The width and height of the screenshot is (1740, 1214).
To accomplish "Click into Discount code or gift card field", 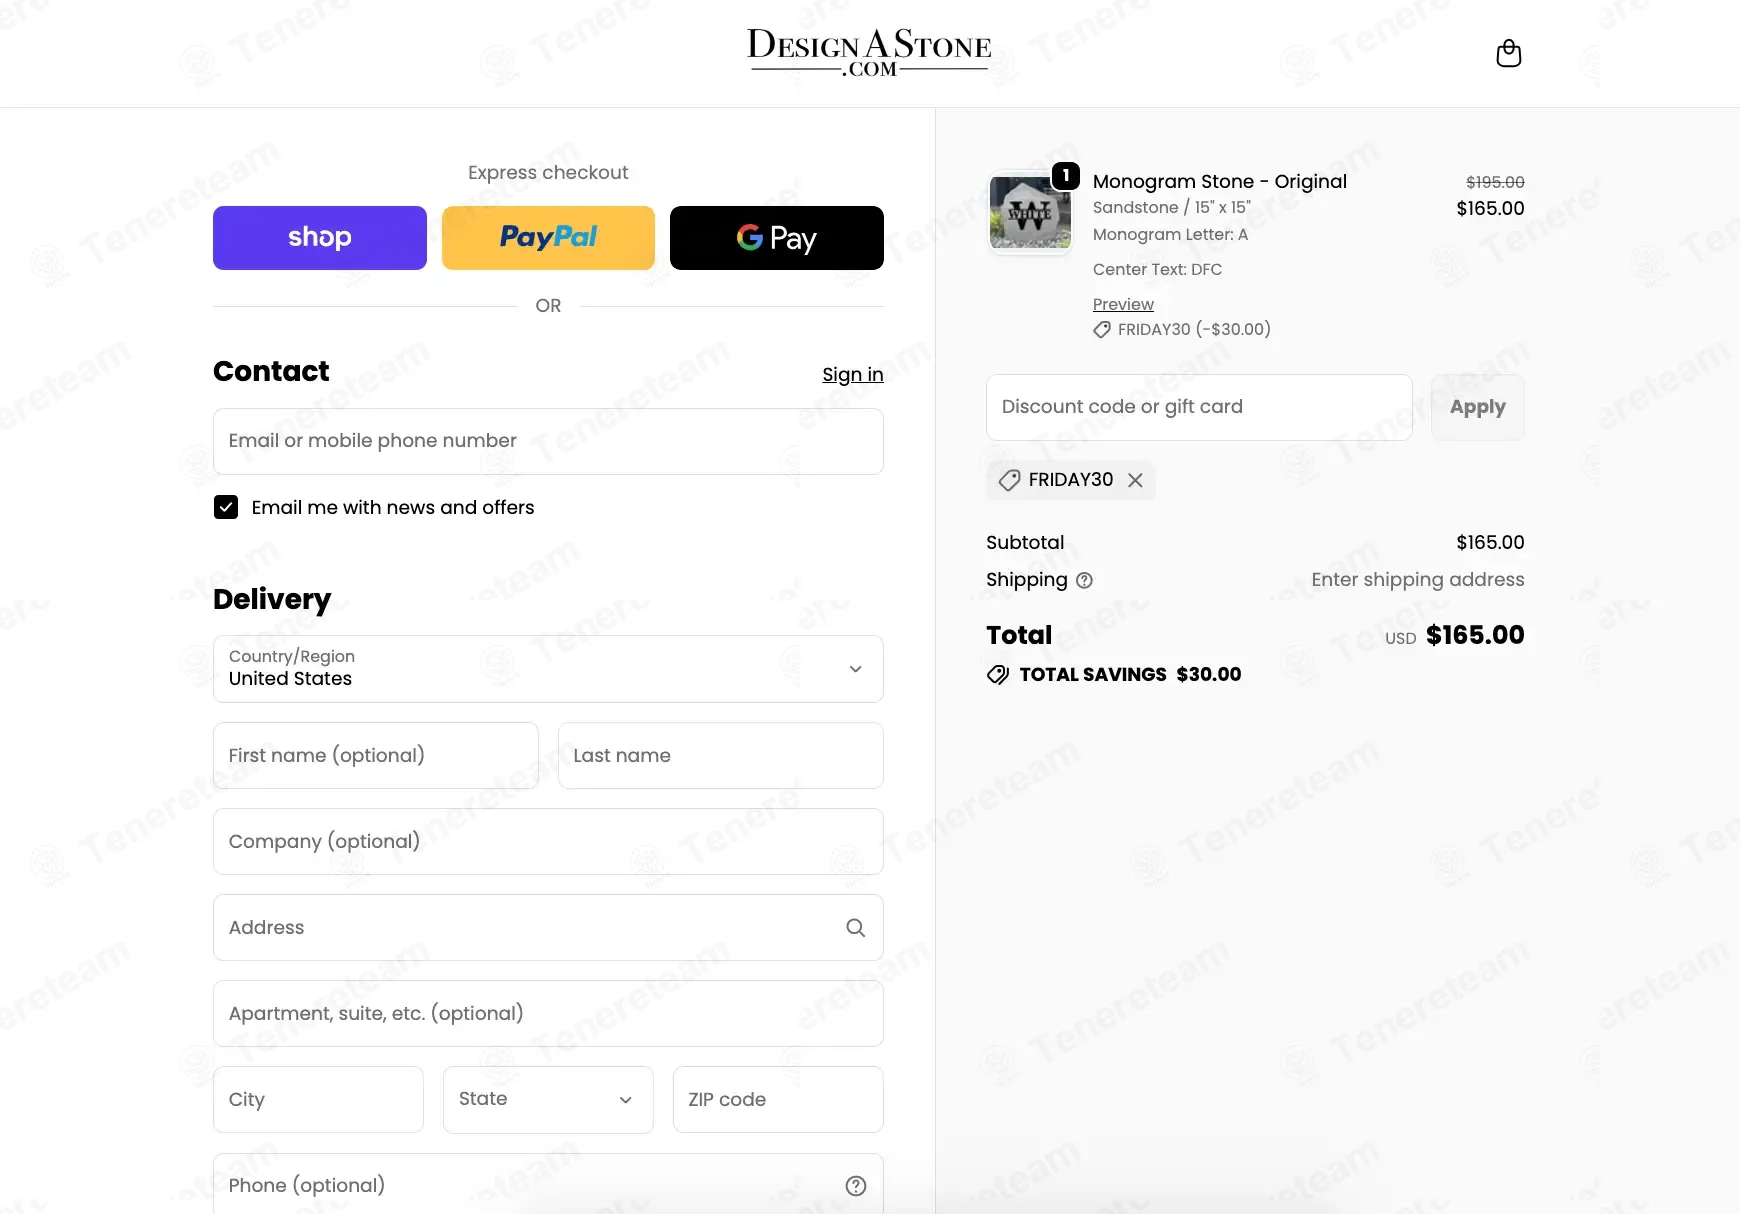I will pos(1199,407).
